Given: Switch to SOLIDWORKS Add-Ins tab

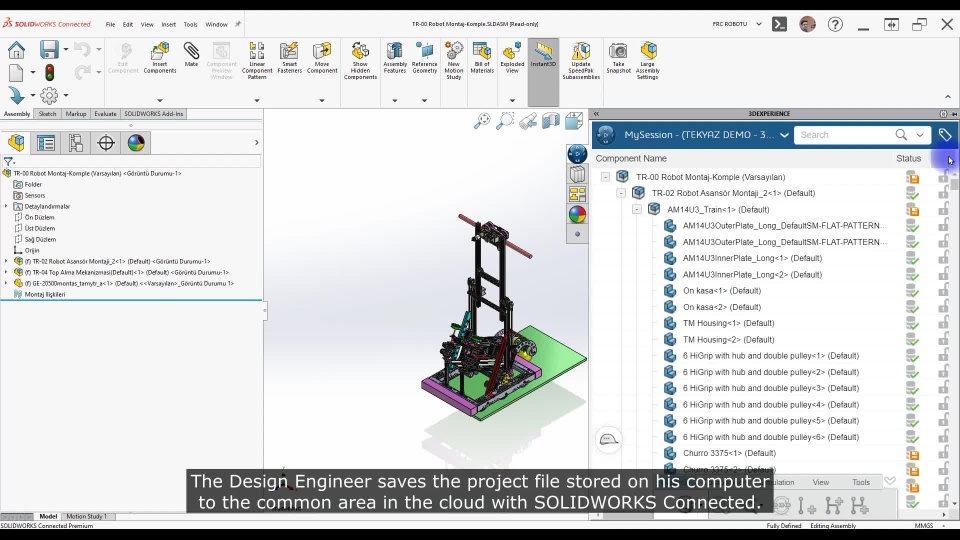Looking at the screenshot, I should click(154, 114).
